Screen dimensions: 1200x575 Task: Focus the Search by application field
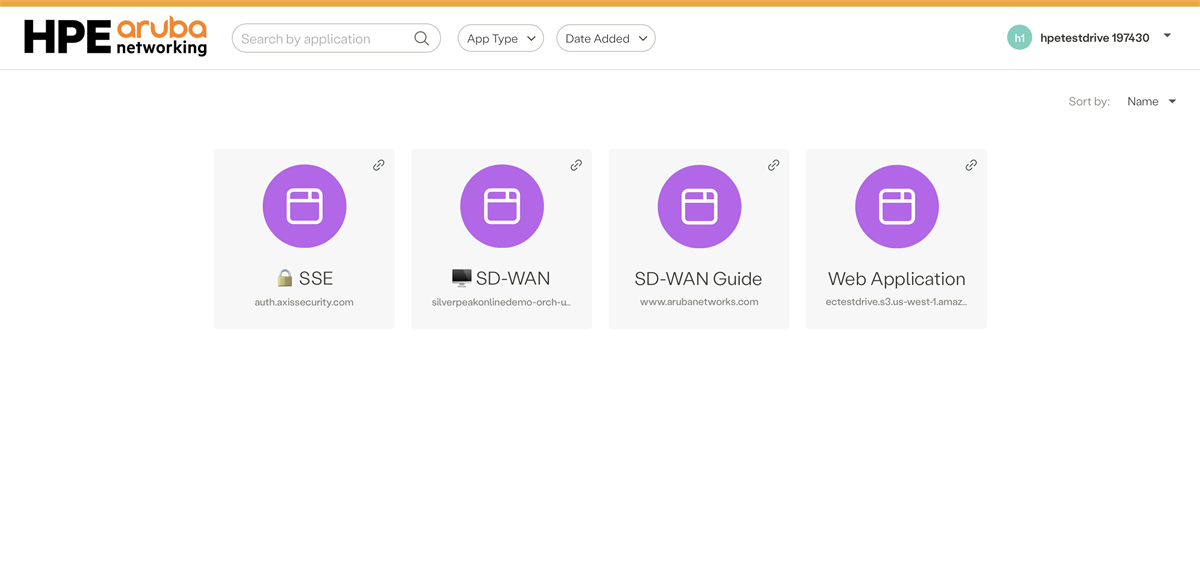(336, 38)
